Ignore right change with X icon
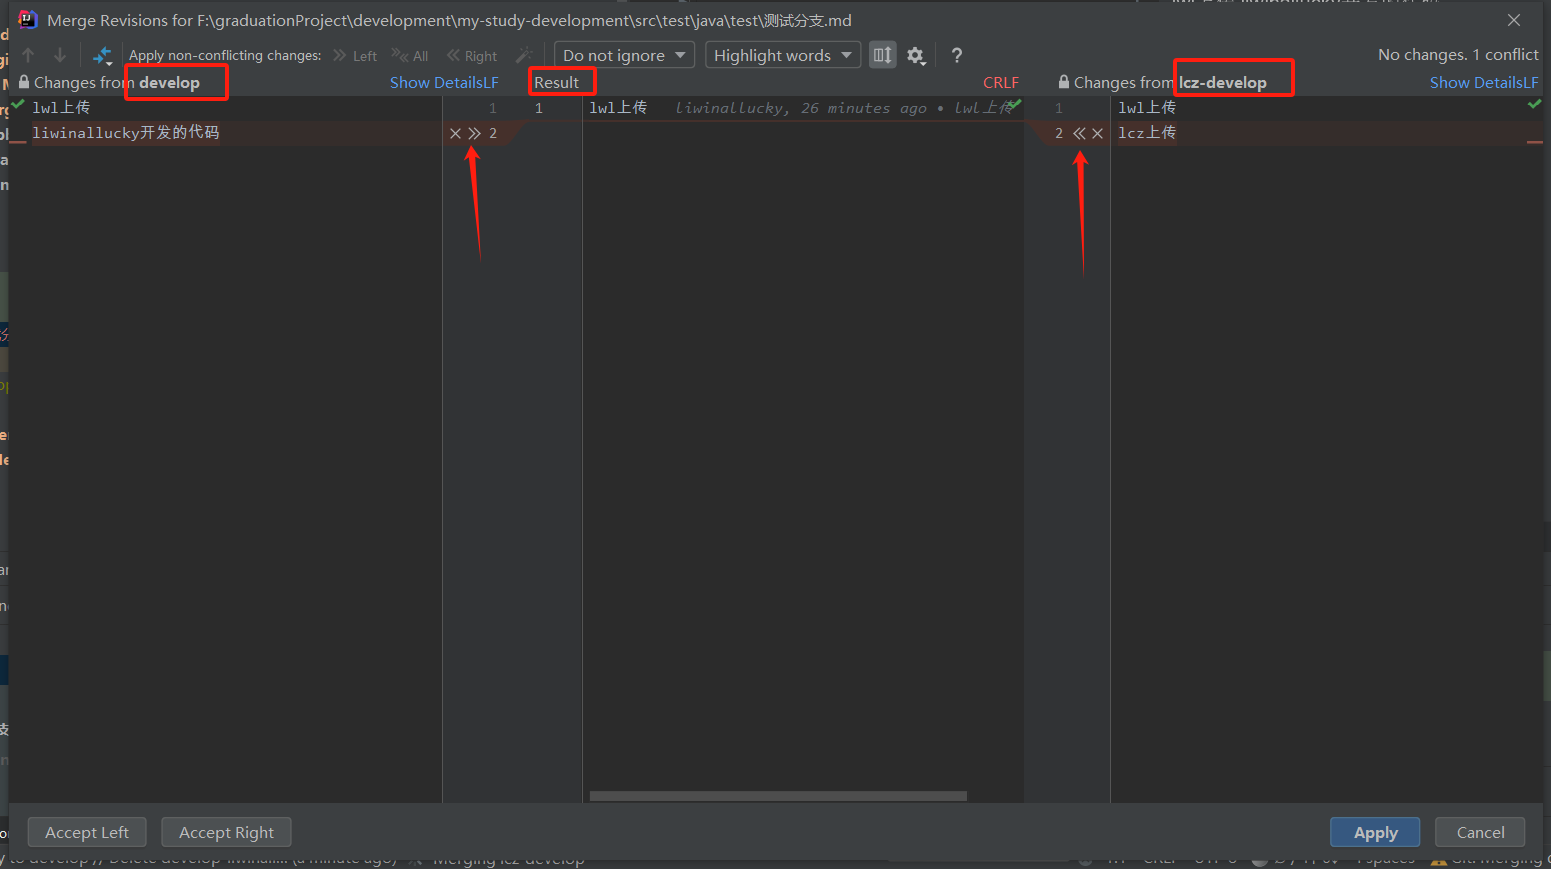The width and height of the screenshot is (1551, 869). point(1097,133)
